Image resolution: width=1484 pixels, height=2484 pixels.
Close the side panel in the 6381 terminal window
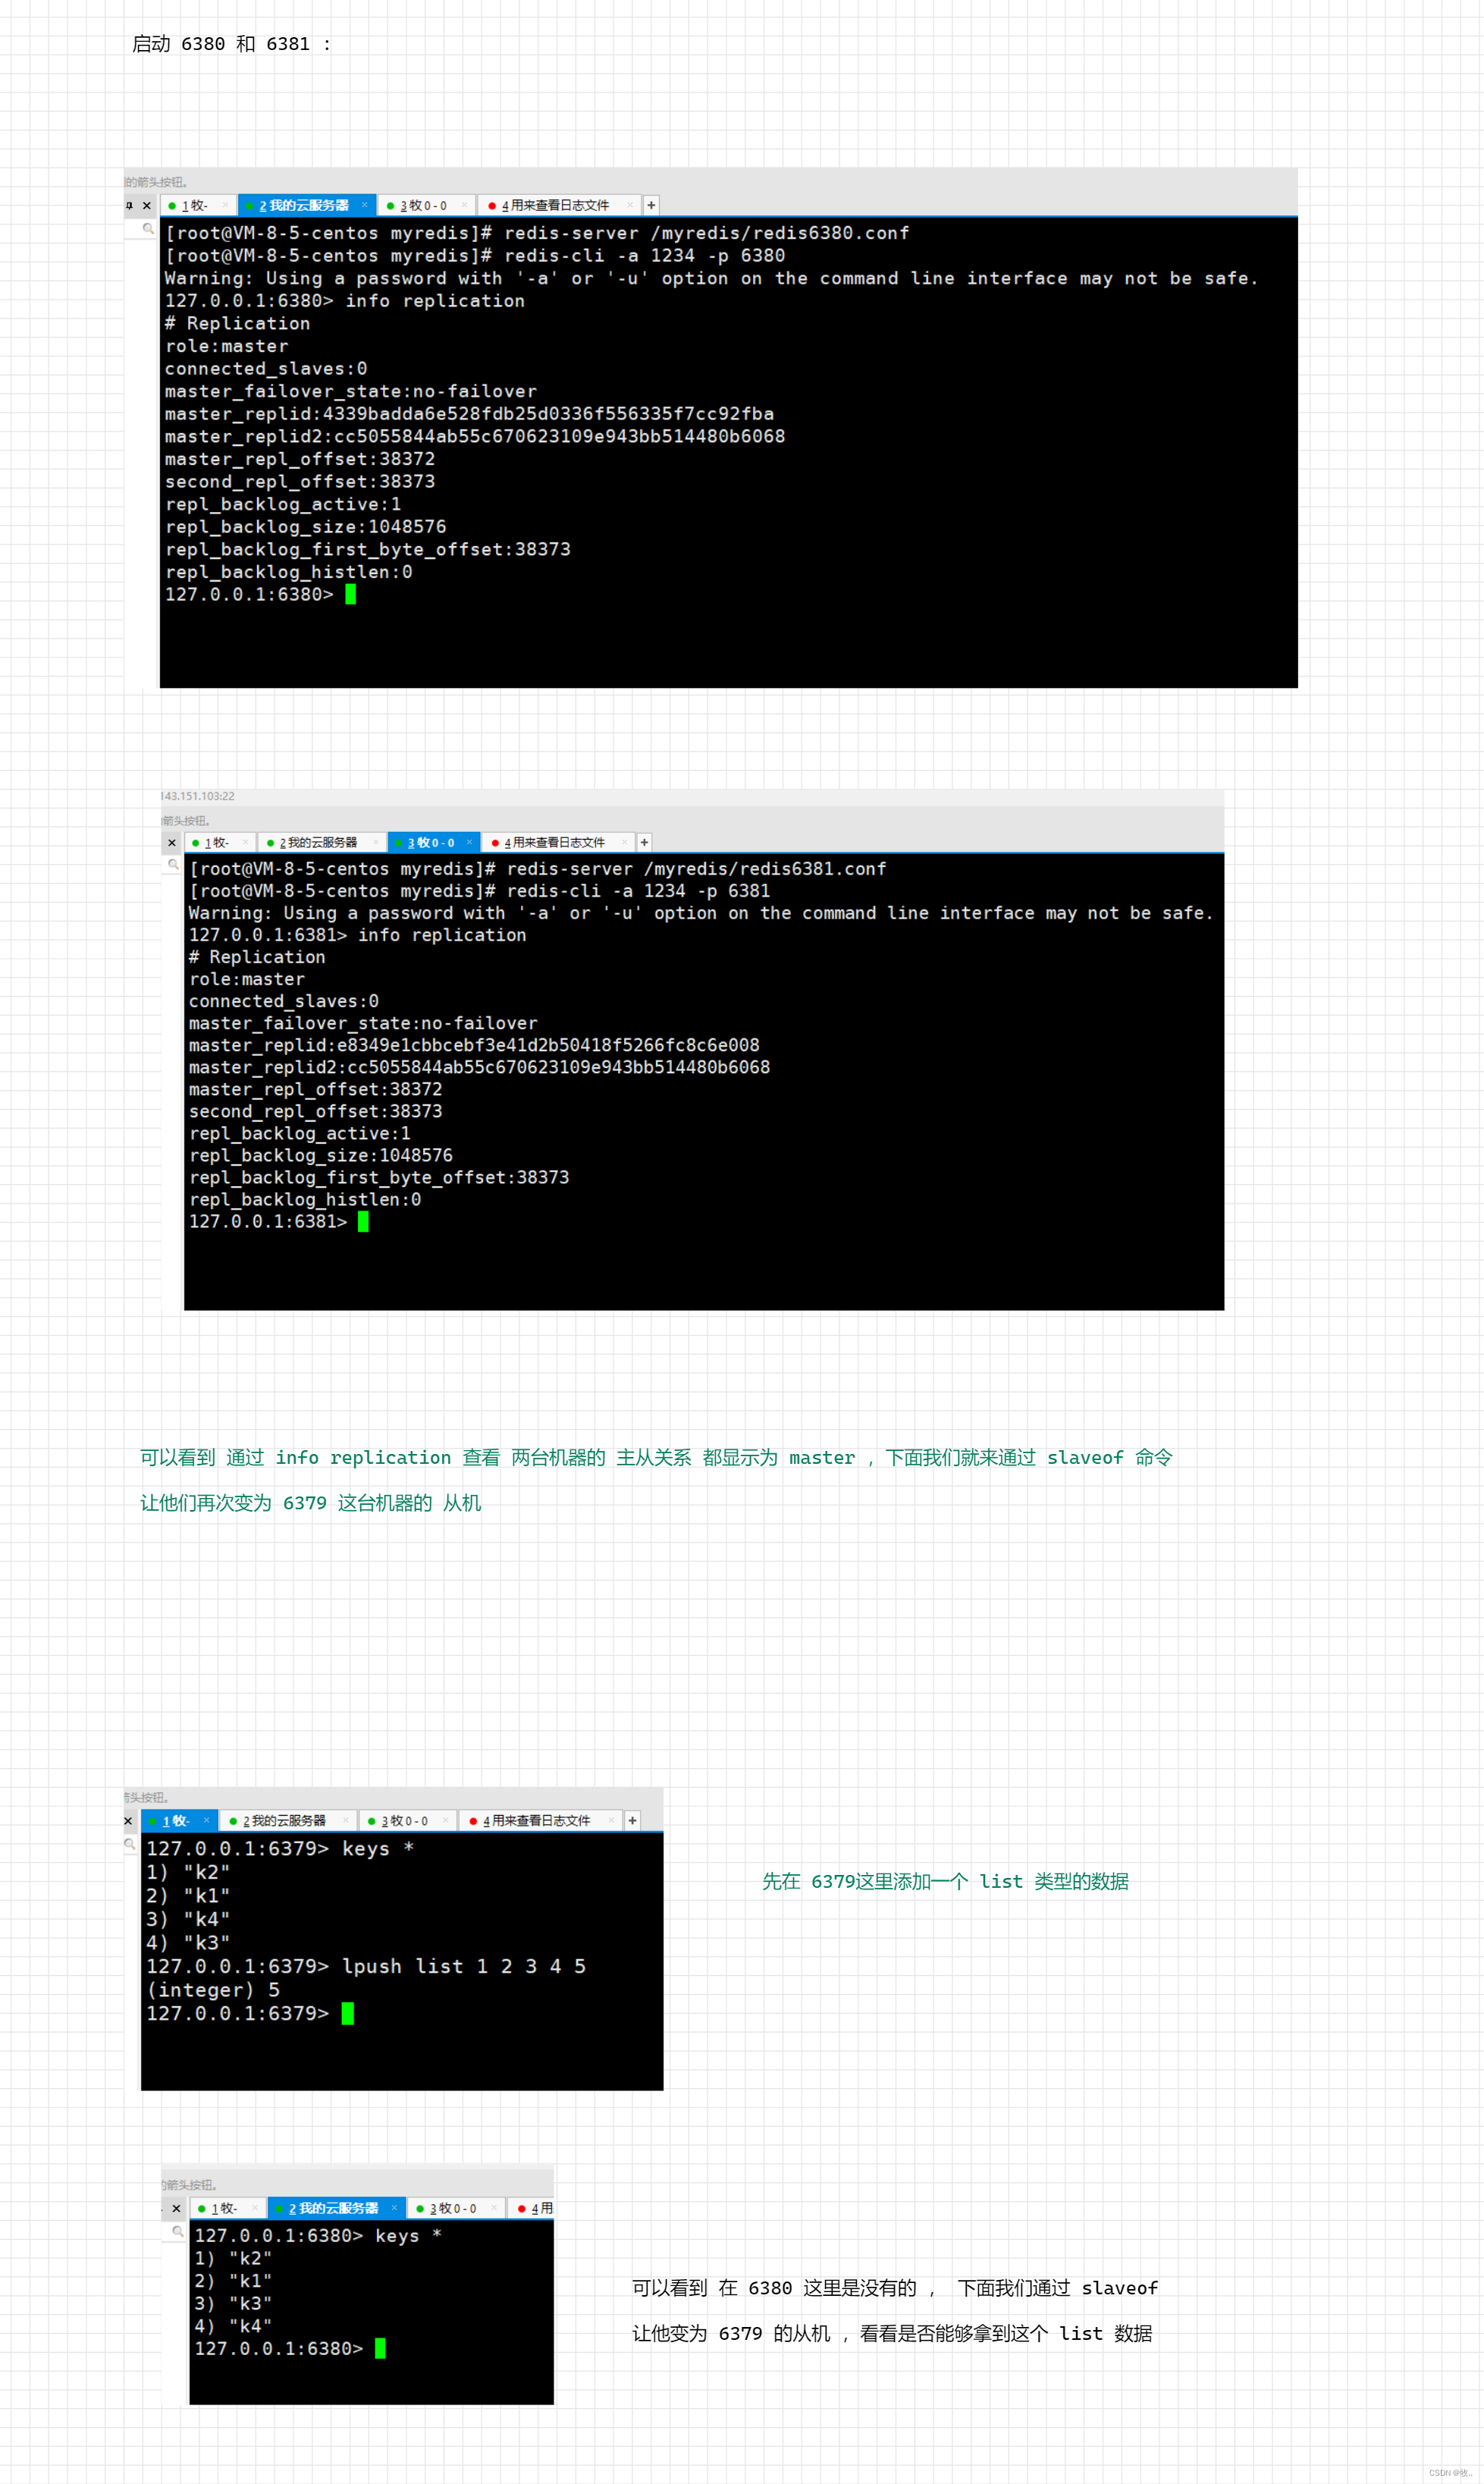(x=172, y=843)
